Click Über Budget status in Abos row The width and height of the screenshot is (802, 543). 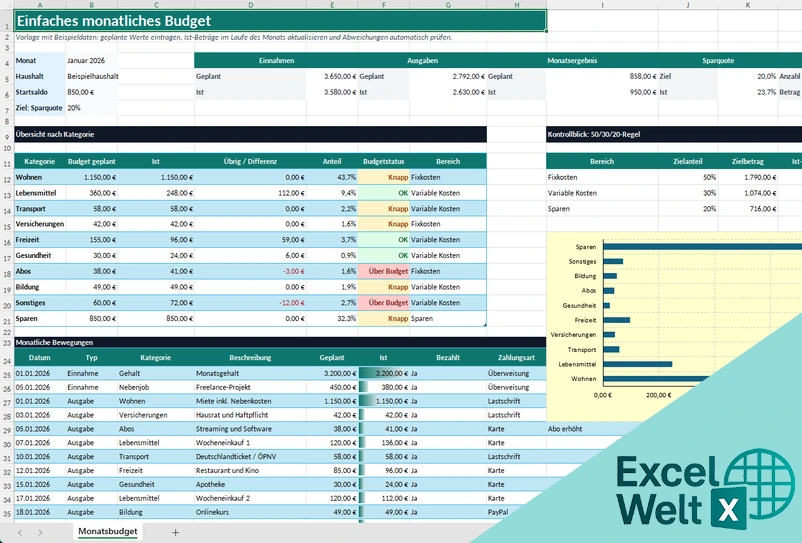[x=384, y=271]
